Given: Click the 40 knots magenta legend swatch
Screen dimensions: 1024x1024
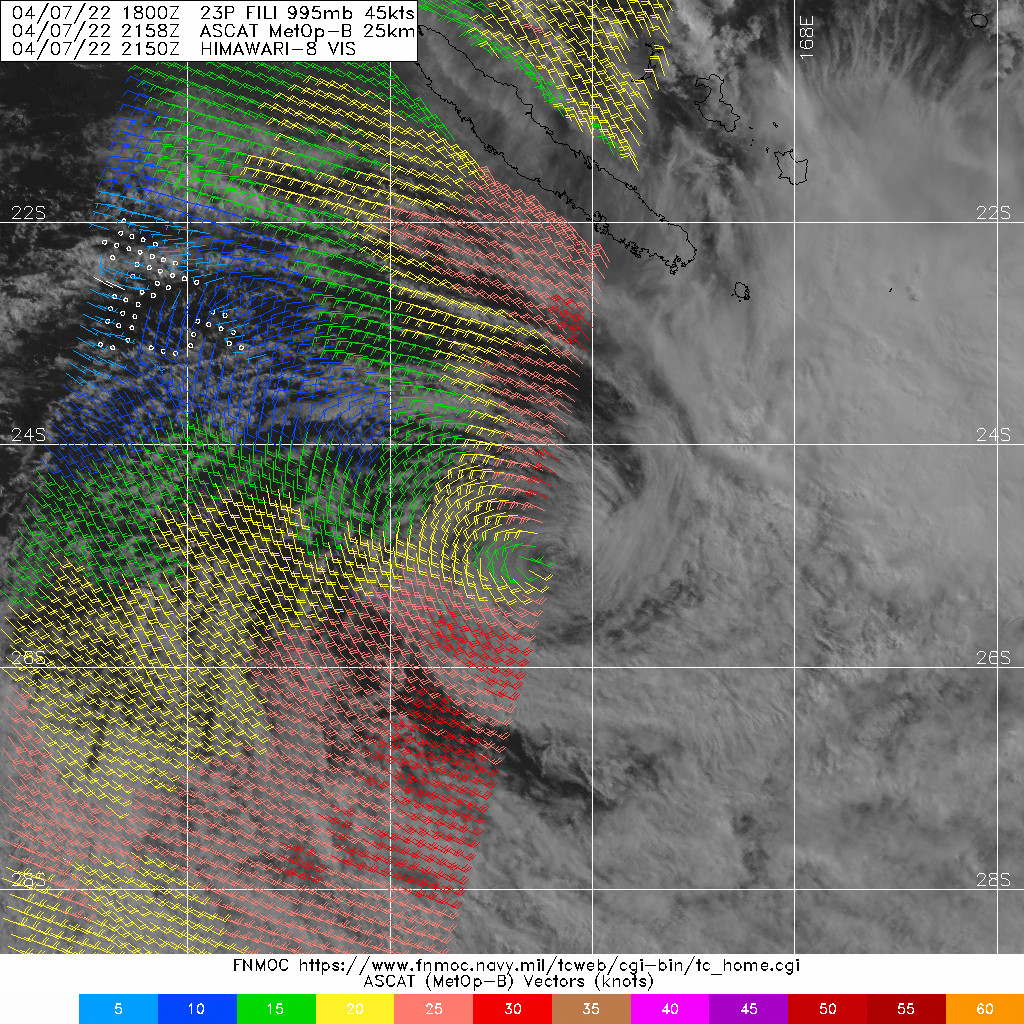Looking at the screenshot, I should 670,1009.
